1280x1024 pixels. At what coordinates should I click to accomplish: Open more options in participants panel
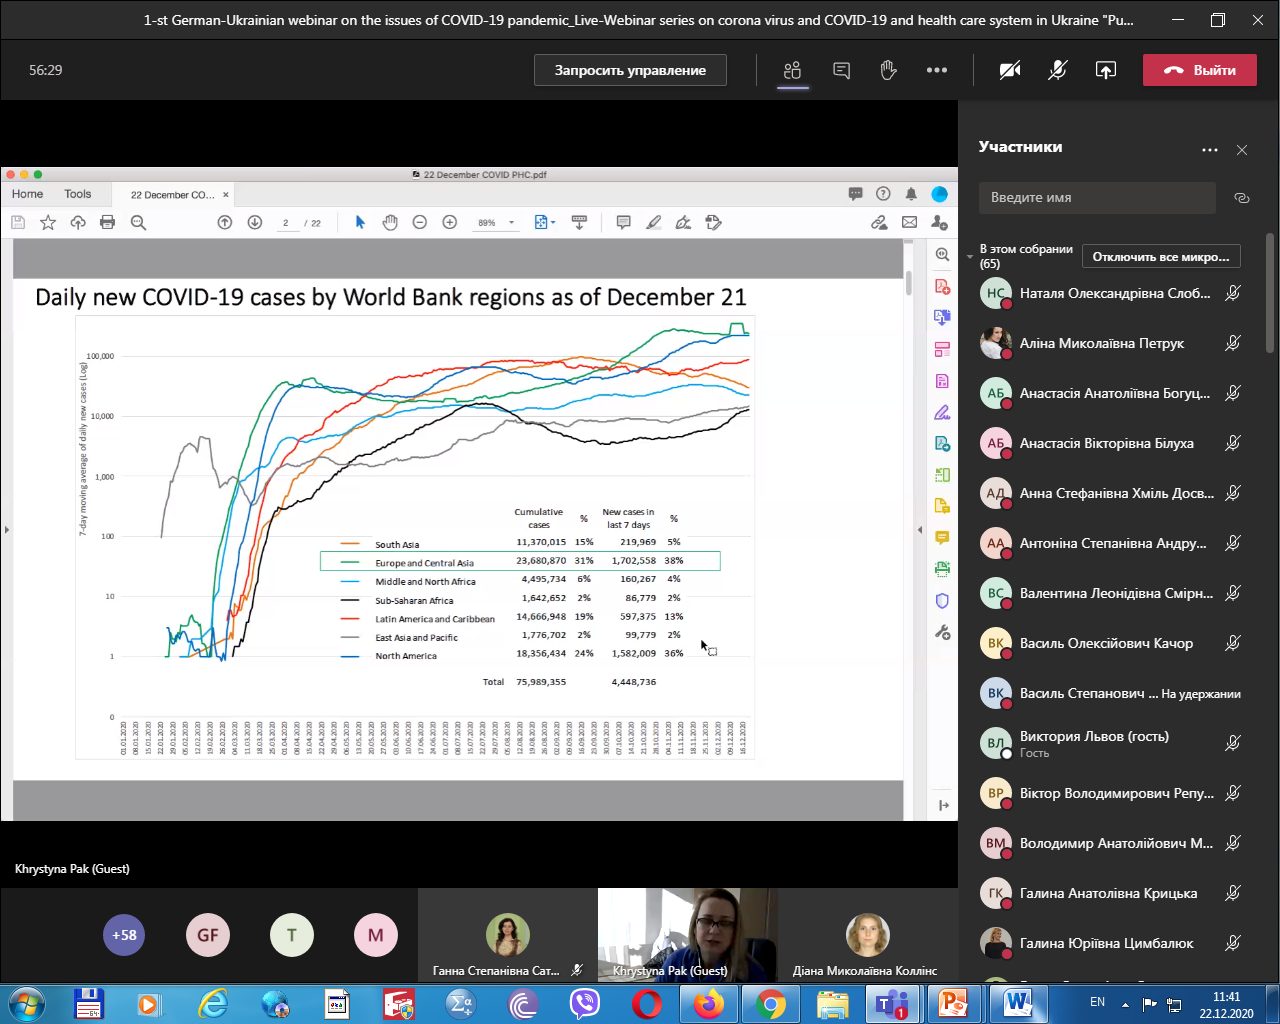(x=1210, y=150)
